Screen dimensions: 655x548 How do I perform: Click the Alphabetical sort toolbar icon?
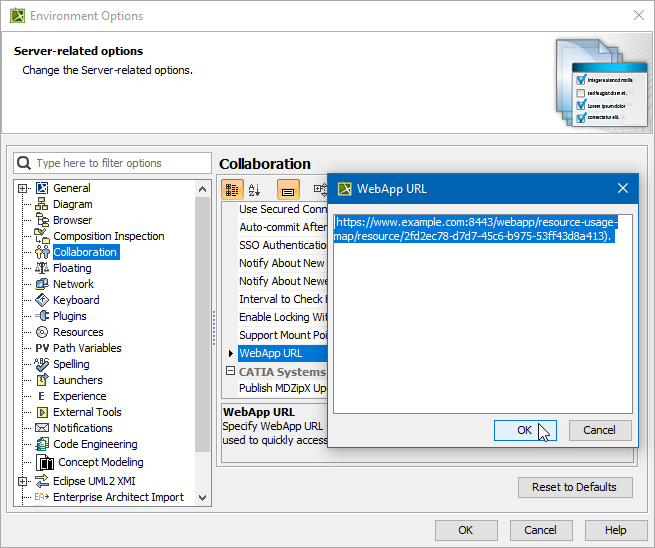(254, 189)
